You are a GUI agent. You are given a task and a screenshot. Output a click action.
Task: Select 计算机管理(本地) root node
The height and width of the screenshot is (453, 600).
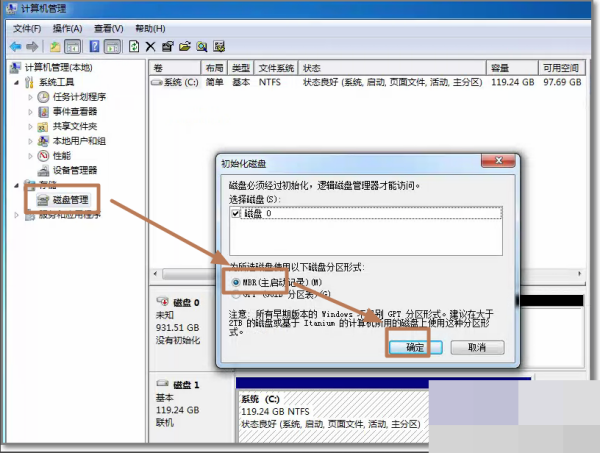pos(58,68)
